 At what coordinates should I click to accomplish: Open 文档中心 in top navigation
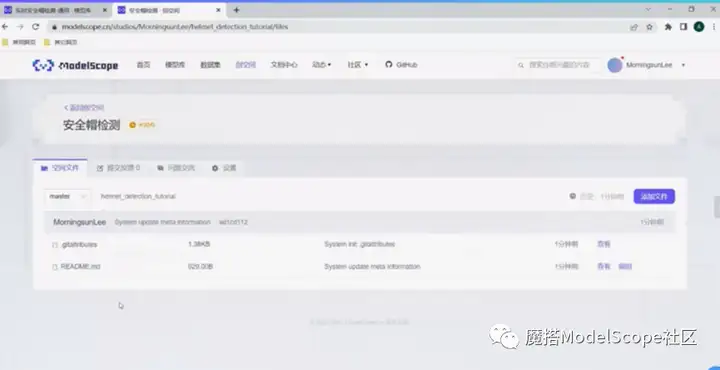pyautogui.click(x=284, y=65)
